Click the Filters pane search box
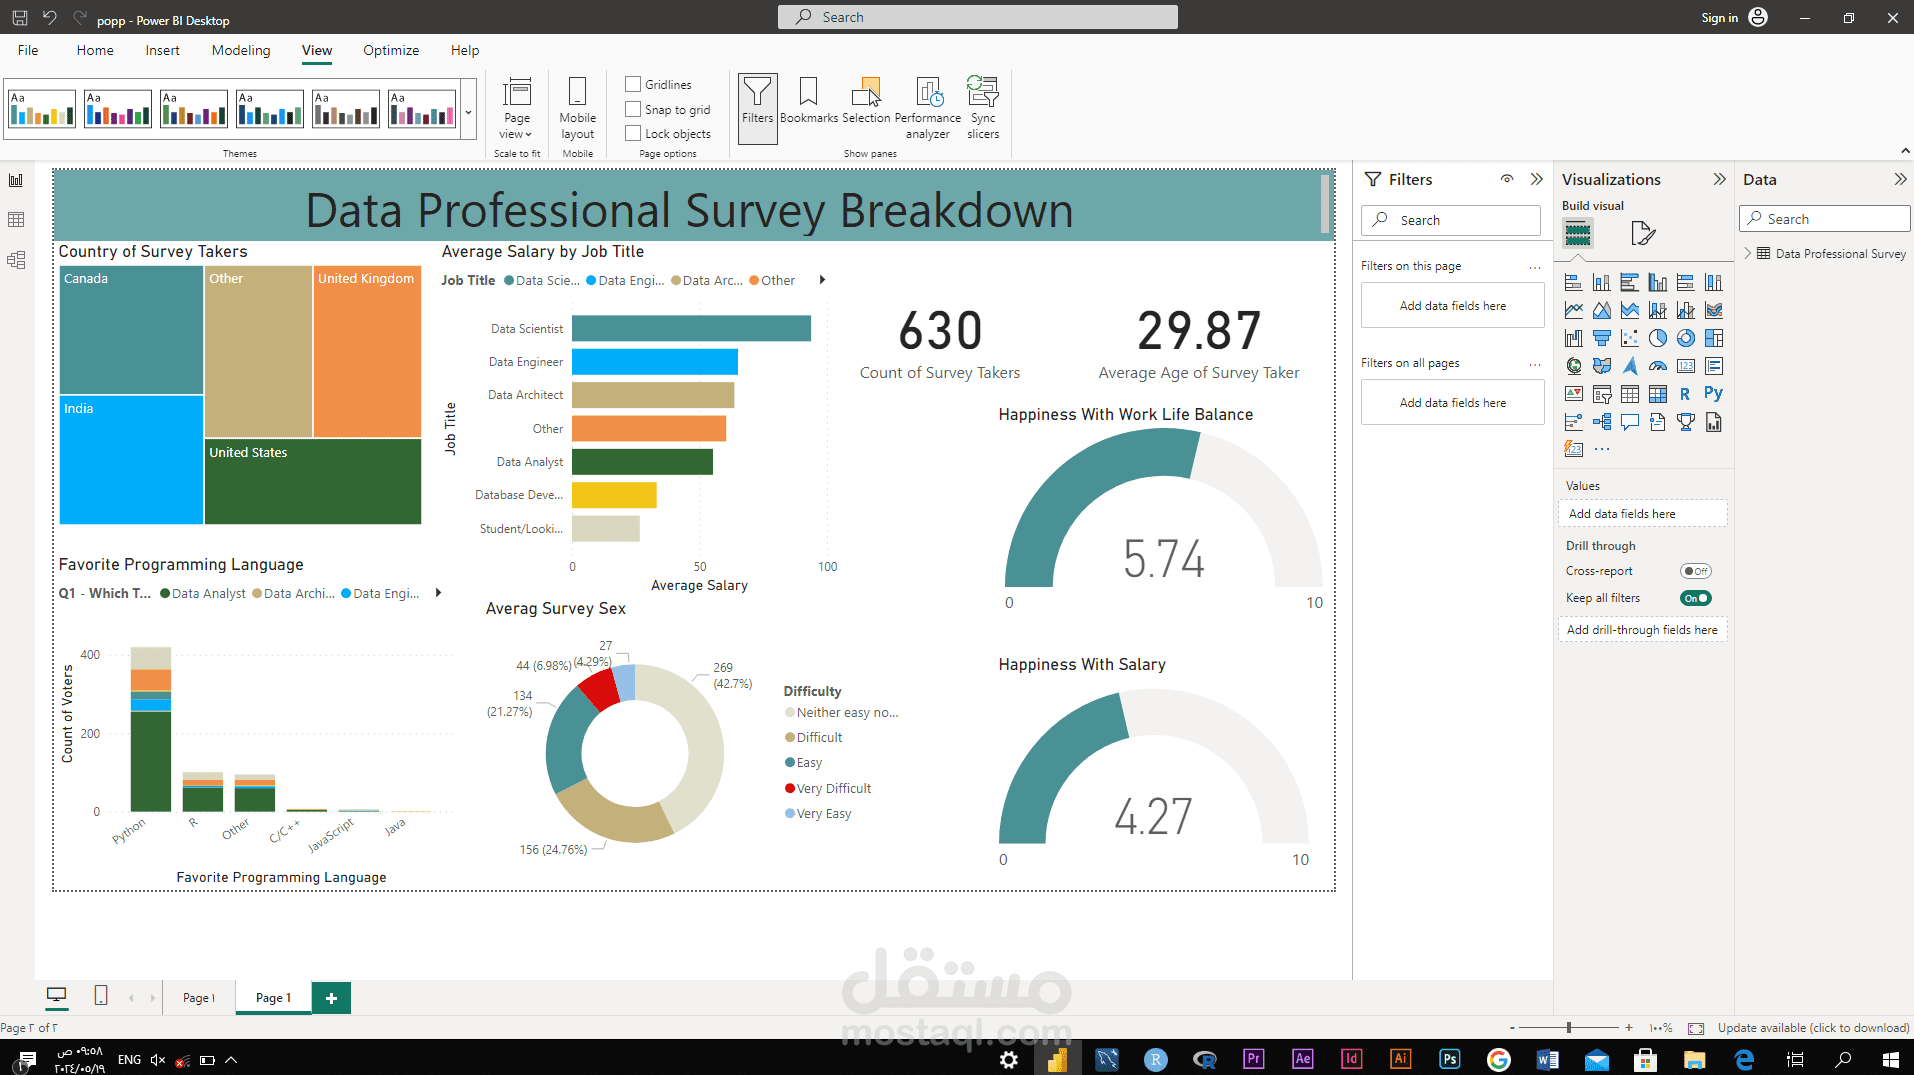 pyautogui.click(x=1450, y=220)
